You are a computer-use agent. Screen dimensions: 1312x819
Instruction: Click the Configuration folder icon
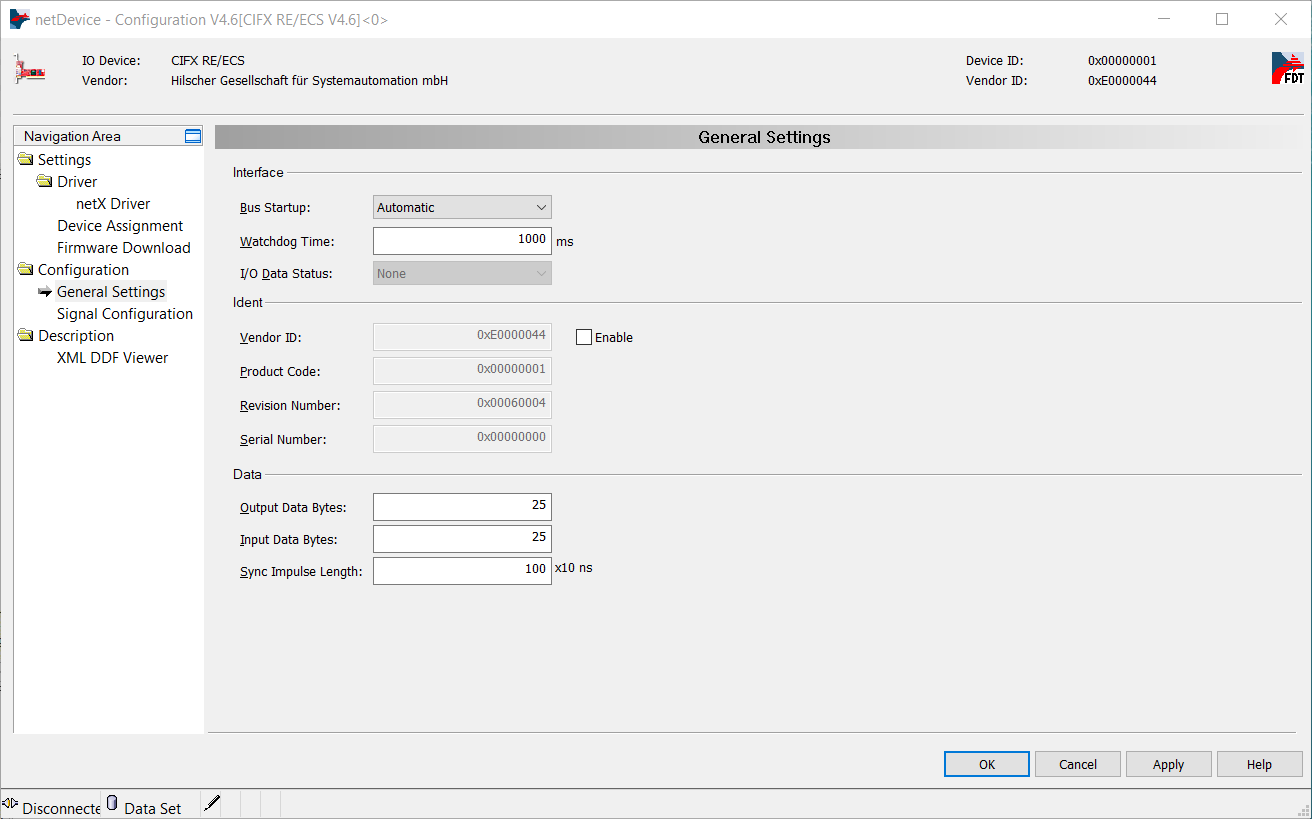point(25,270)
